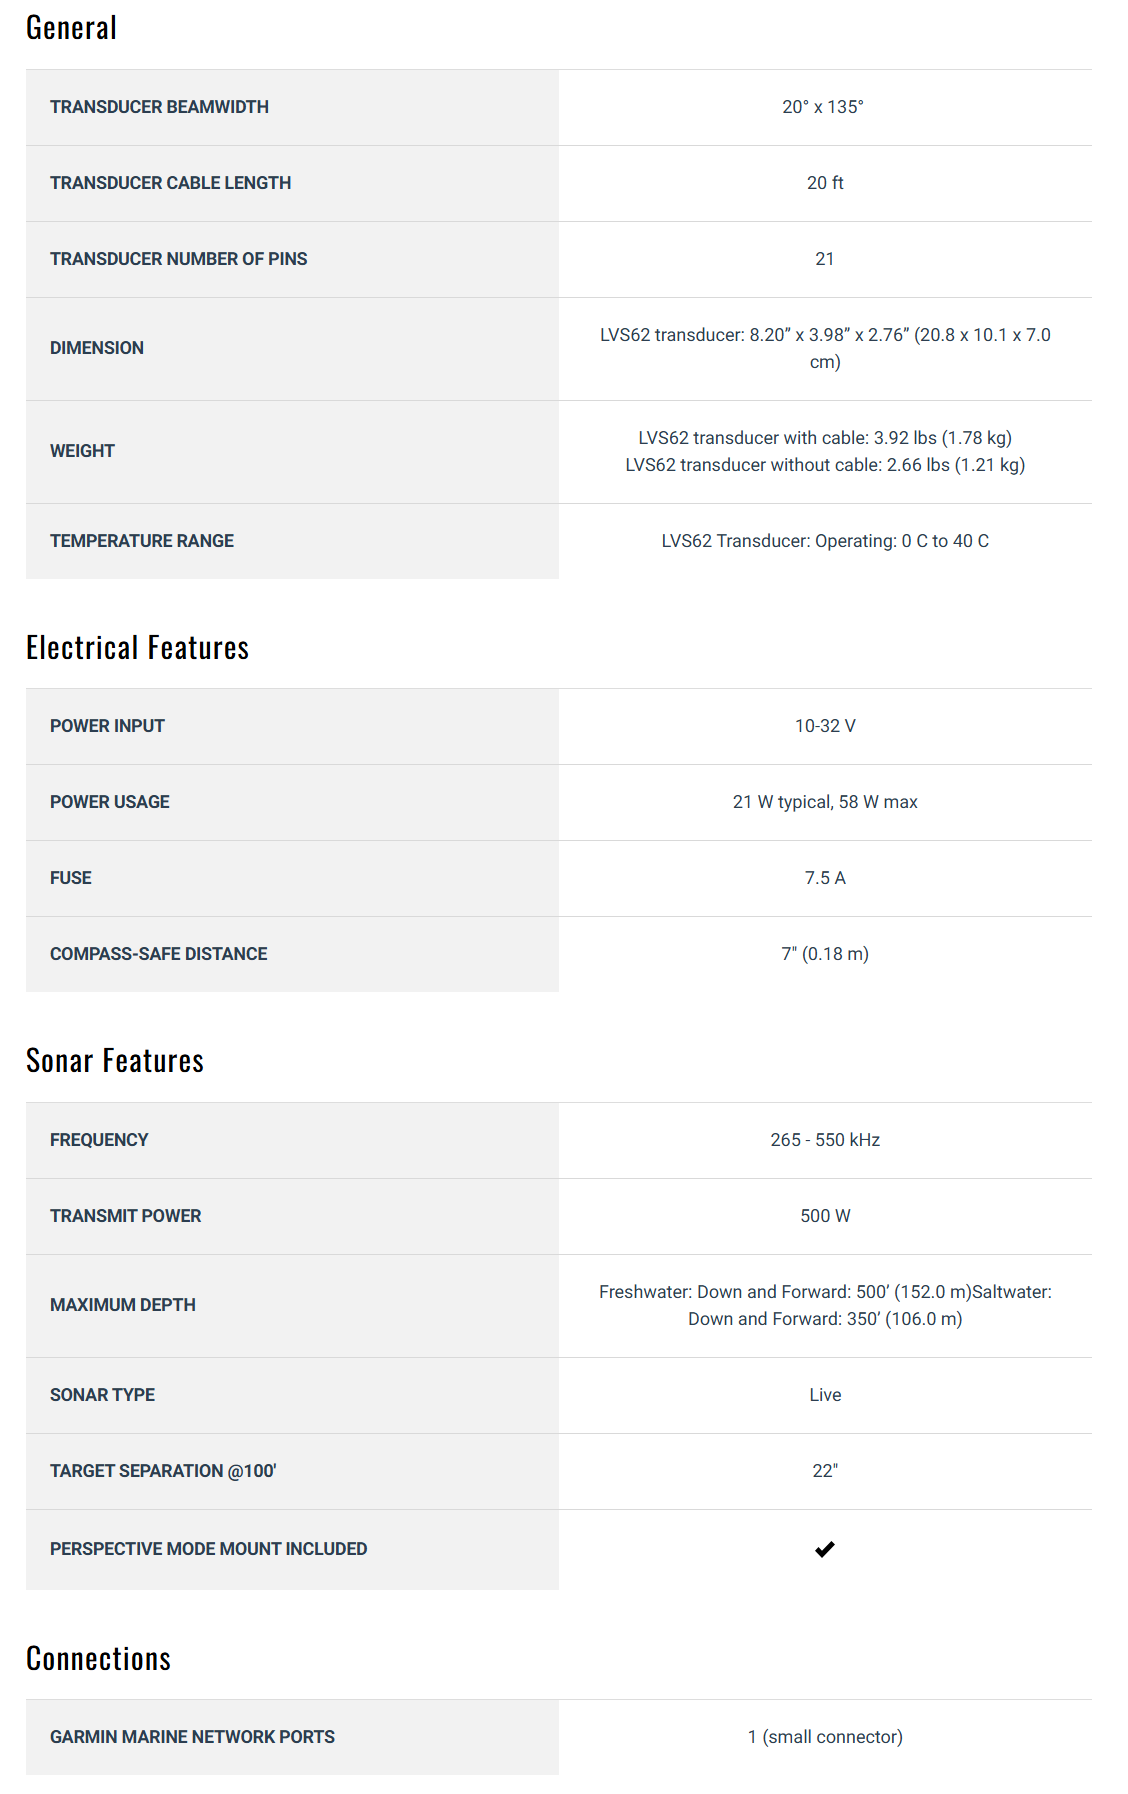Image resolution: width=1128 pixels, height=1794 pixels.
Task: Click the Perspective Mode Mount checkmark icon
Action: [824, 1549]
